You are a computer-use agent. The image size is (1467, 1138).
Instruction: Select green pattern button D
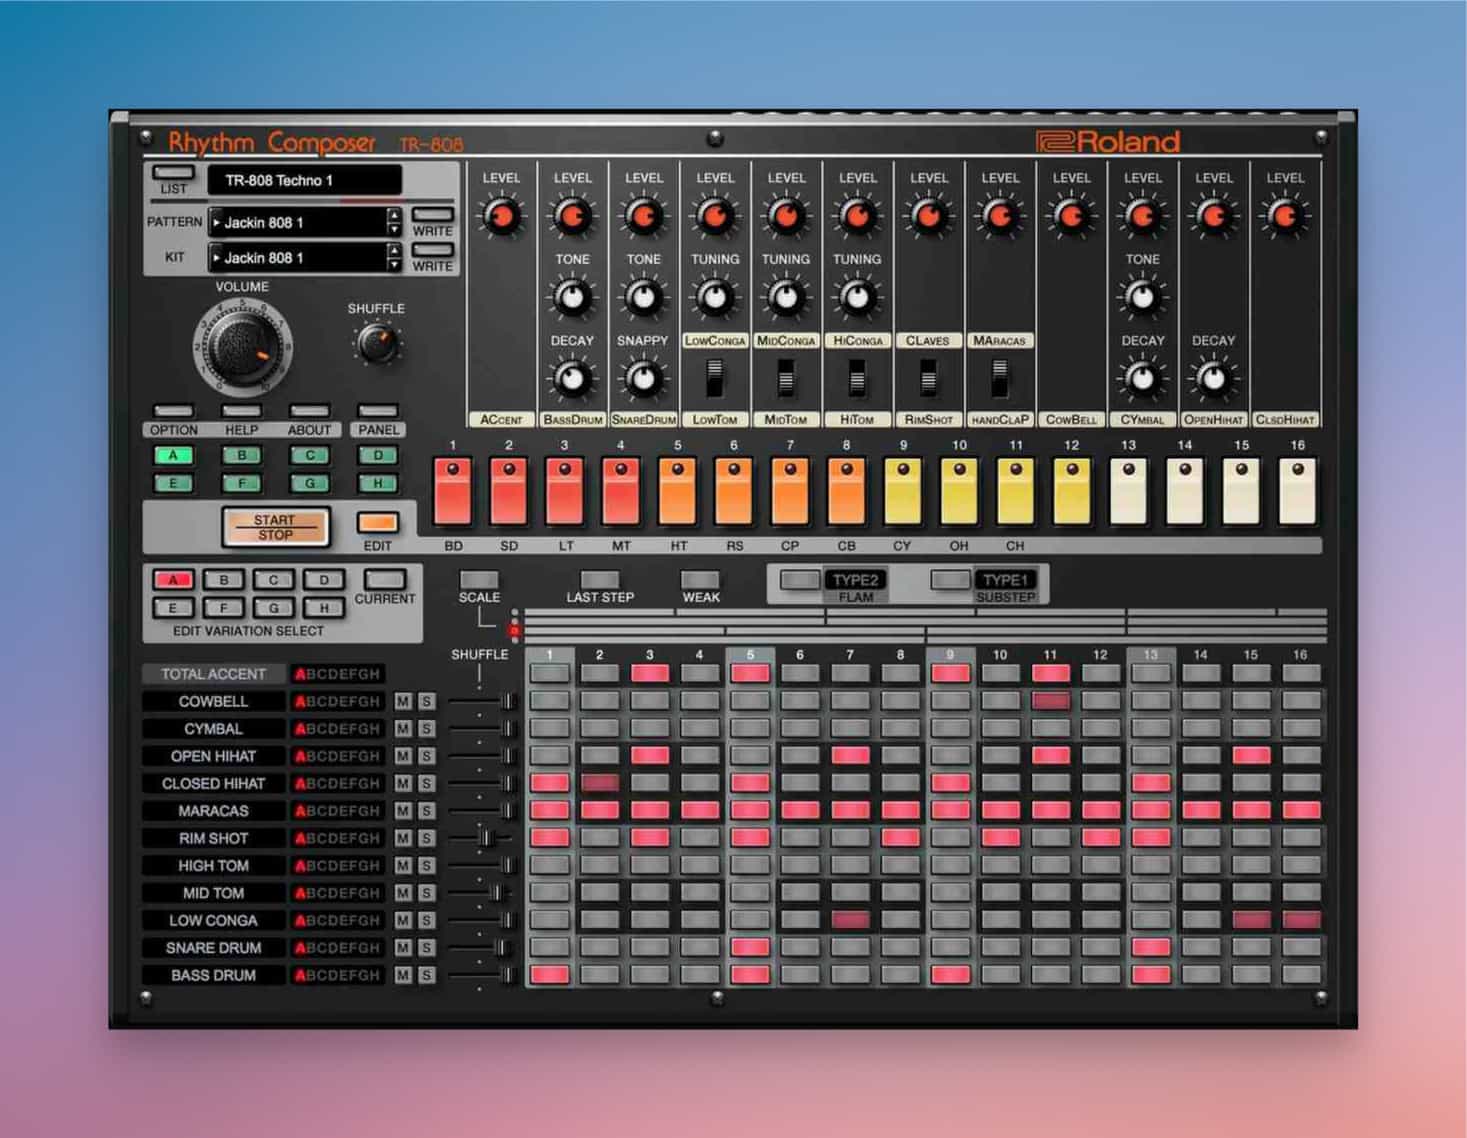378,456
